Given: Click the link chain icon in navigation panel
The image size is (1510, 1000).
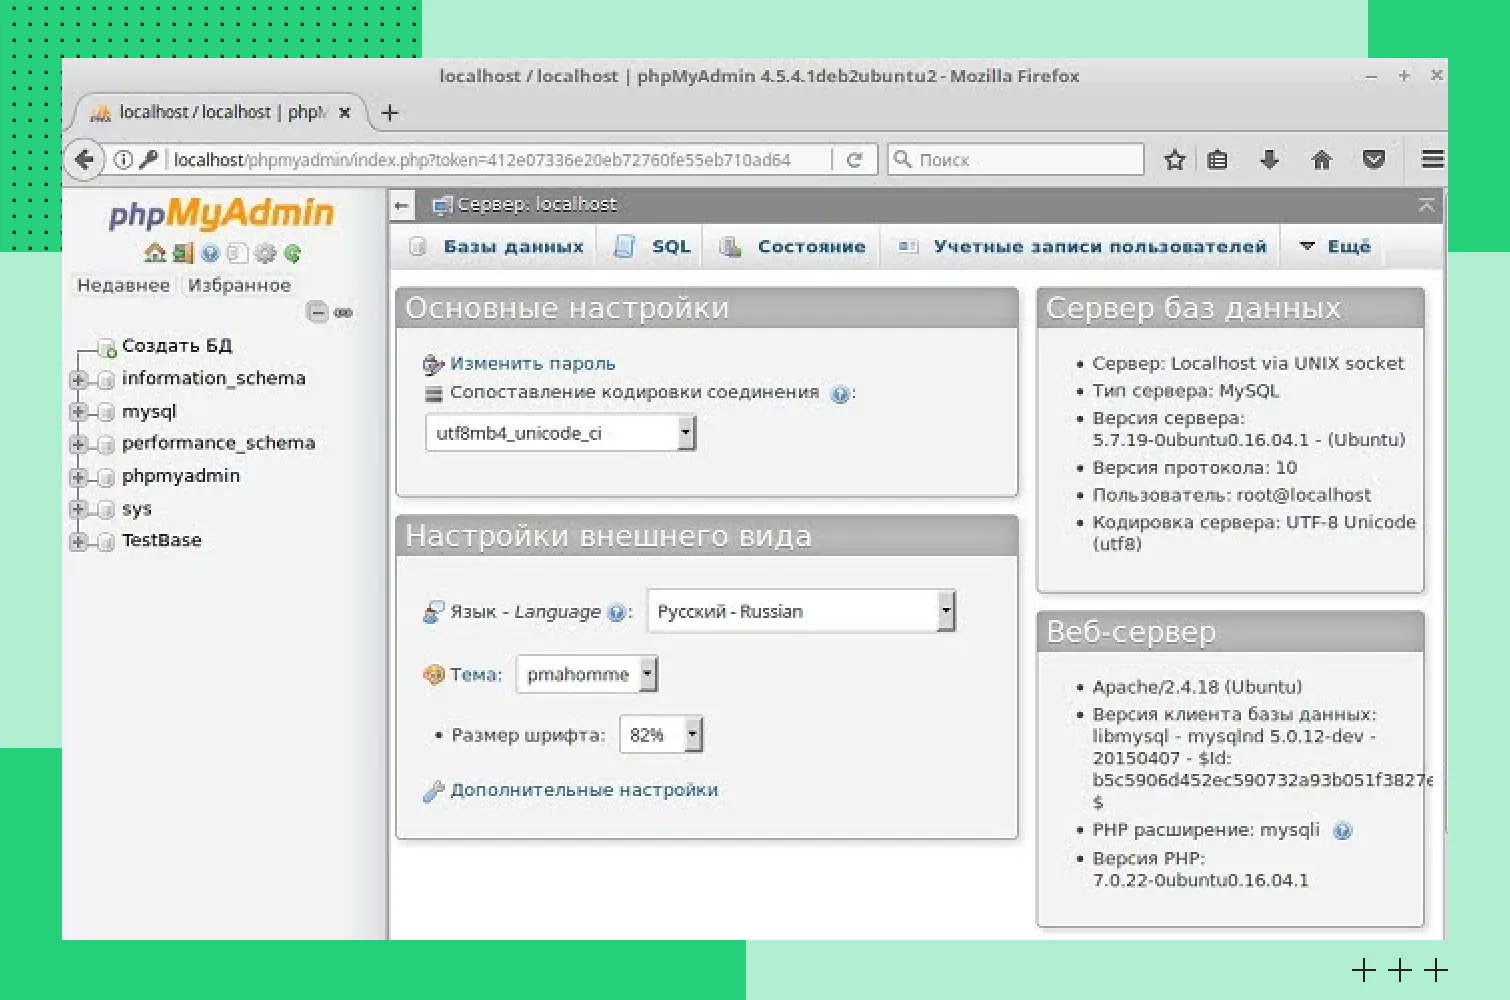Looking at the screenshot, I should click(x=344, y=312).
